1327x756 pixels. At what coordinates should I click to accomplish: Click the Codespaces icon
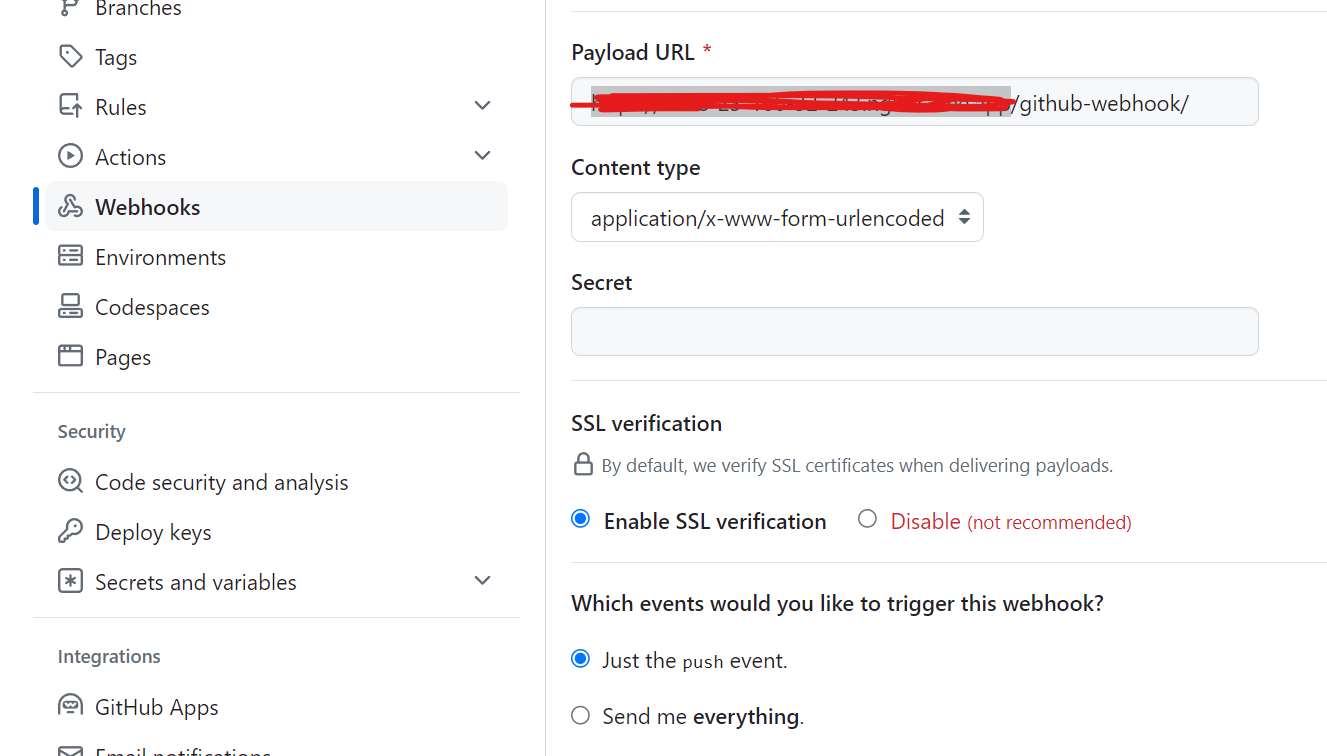pos(70,306)
